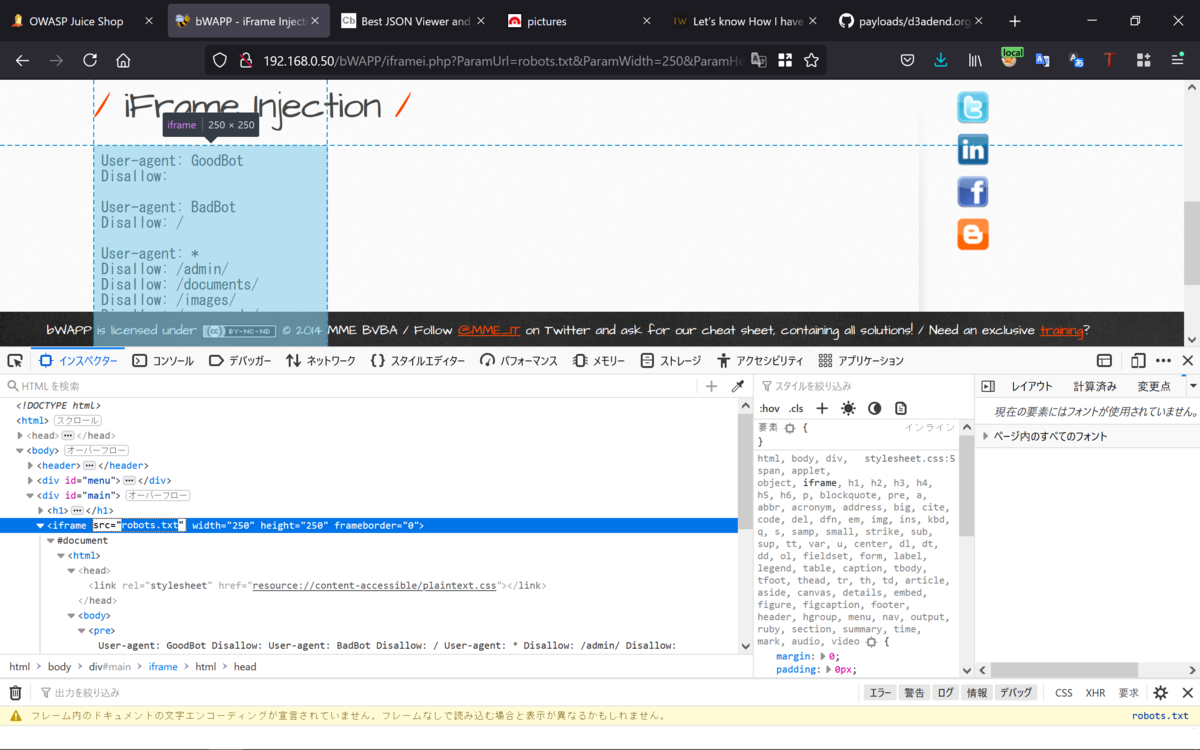Expand margin property in rules

coord(824,657)
